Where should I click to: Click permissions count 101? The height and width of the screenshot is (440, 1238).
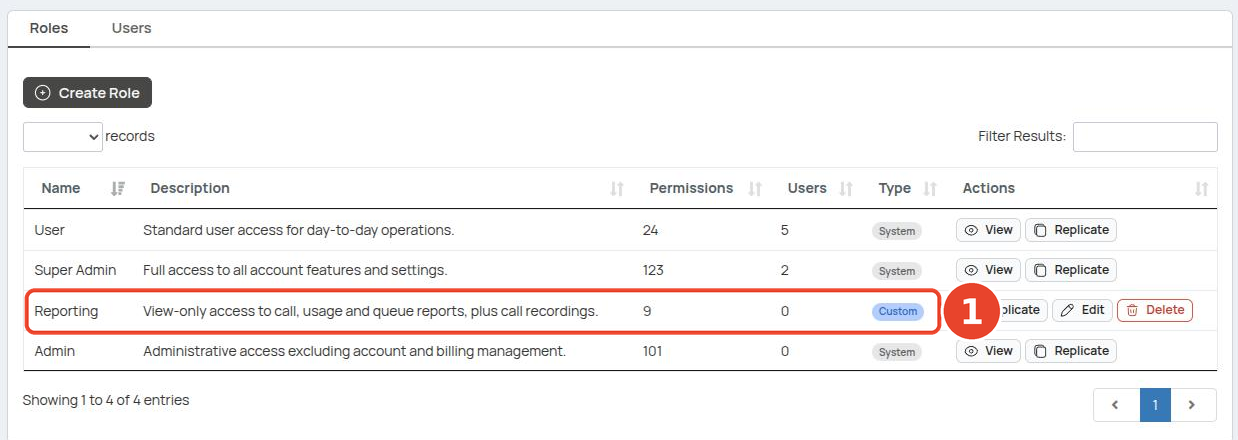click(x=653, y=351)
